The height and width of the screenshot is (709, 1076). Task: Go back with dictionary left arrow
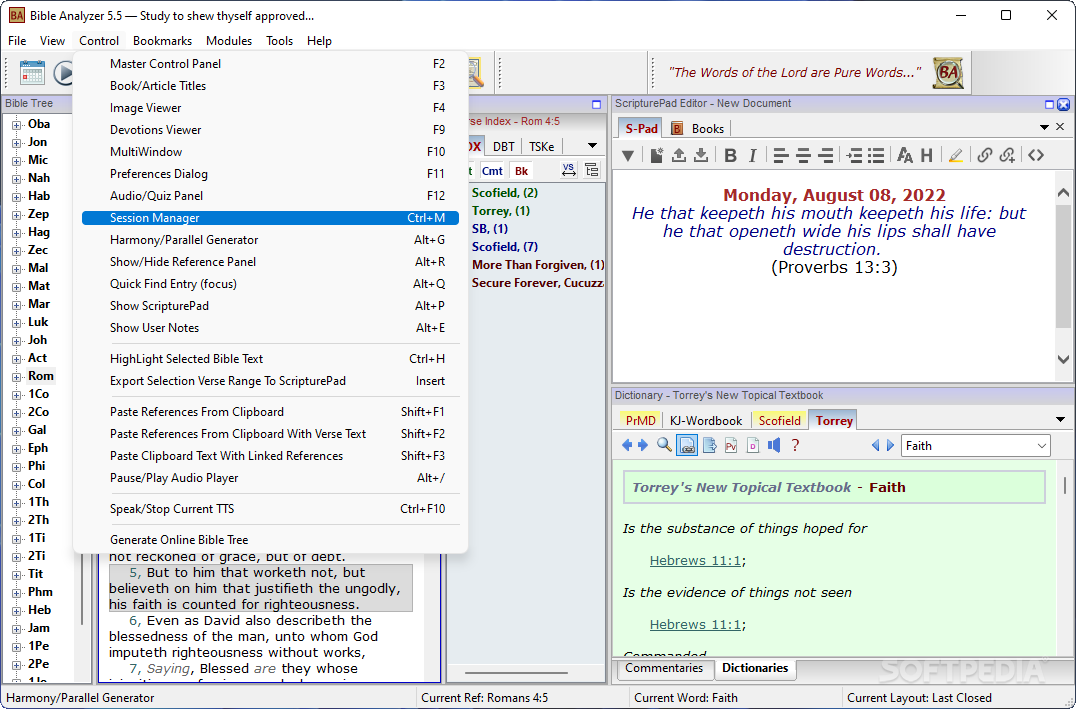[x=627, y=445]
